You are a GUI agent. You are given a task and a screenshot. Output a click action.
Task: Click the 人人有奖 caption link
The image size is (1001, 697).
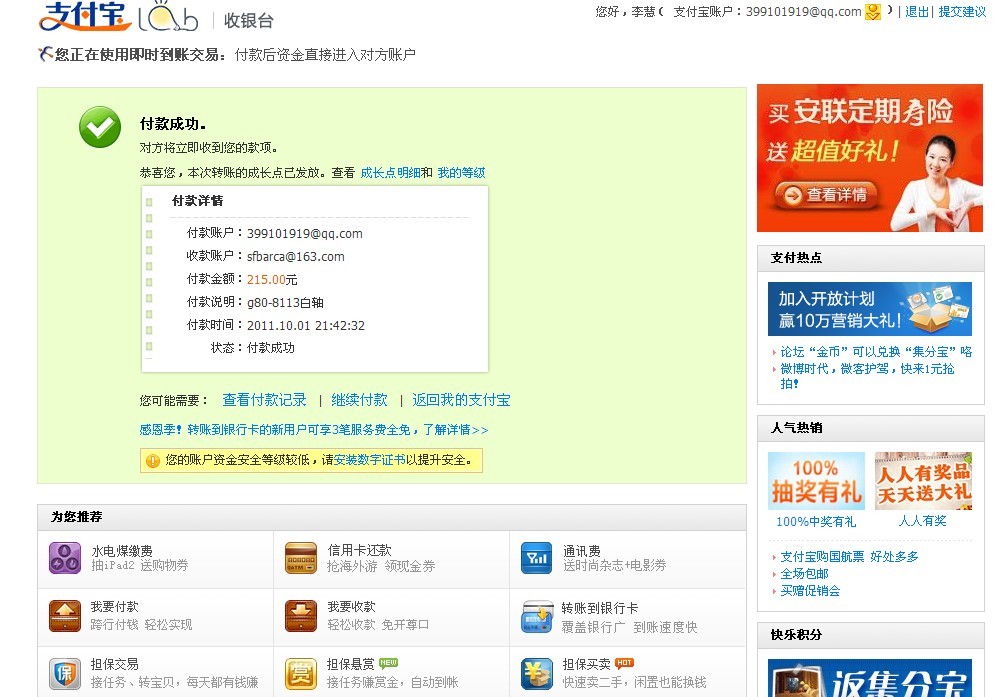coord(922,521)
